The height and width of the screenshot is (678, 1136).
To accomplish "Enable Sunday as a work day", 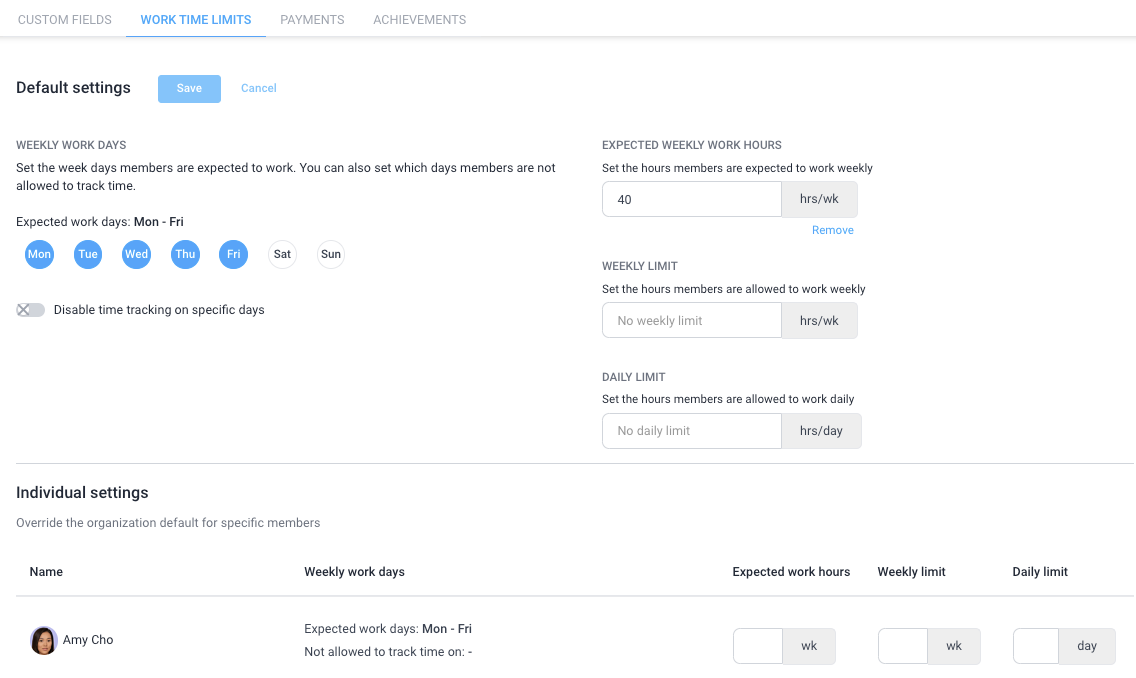I will click(x=331, y=254).
